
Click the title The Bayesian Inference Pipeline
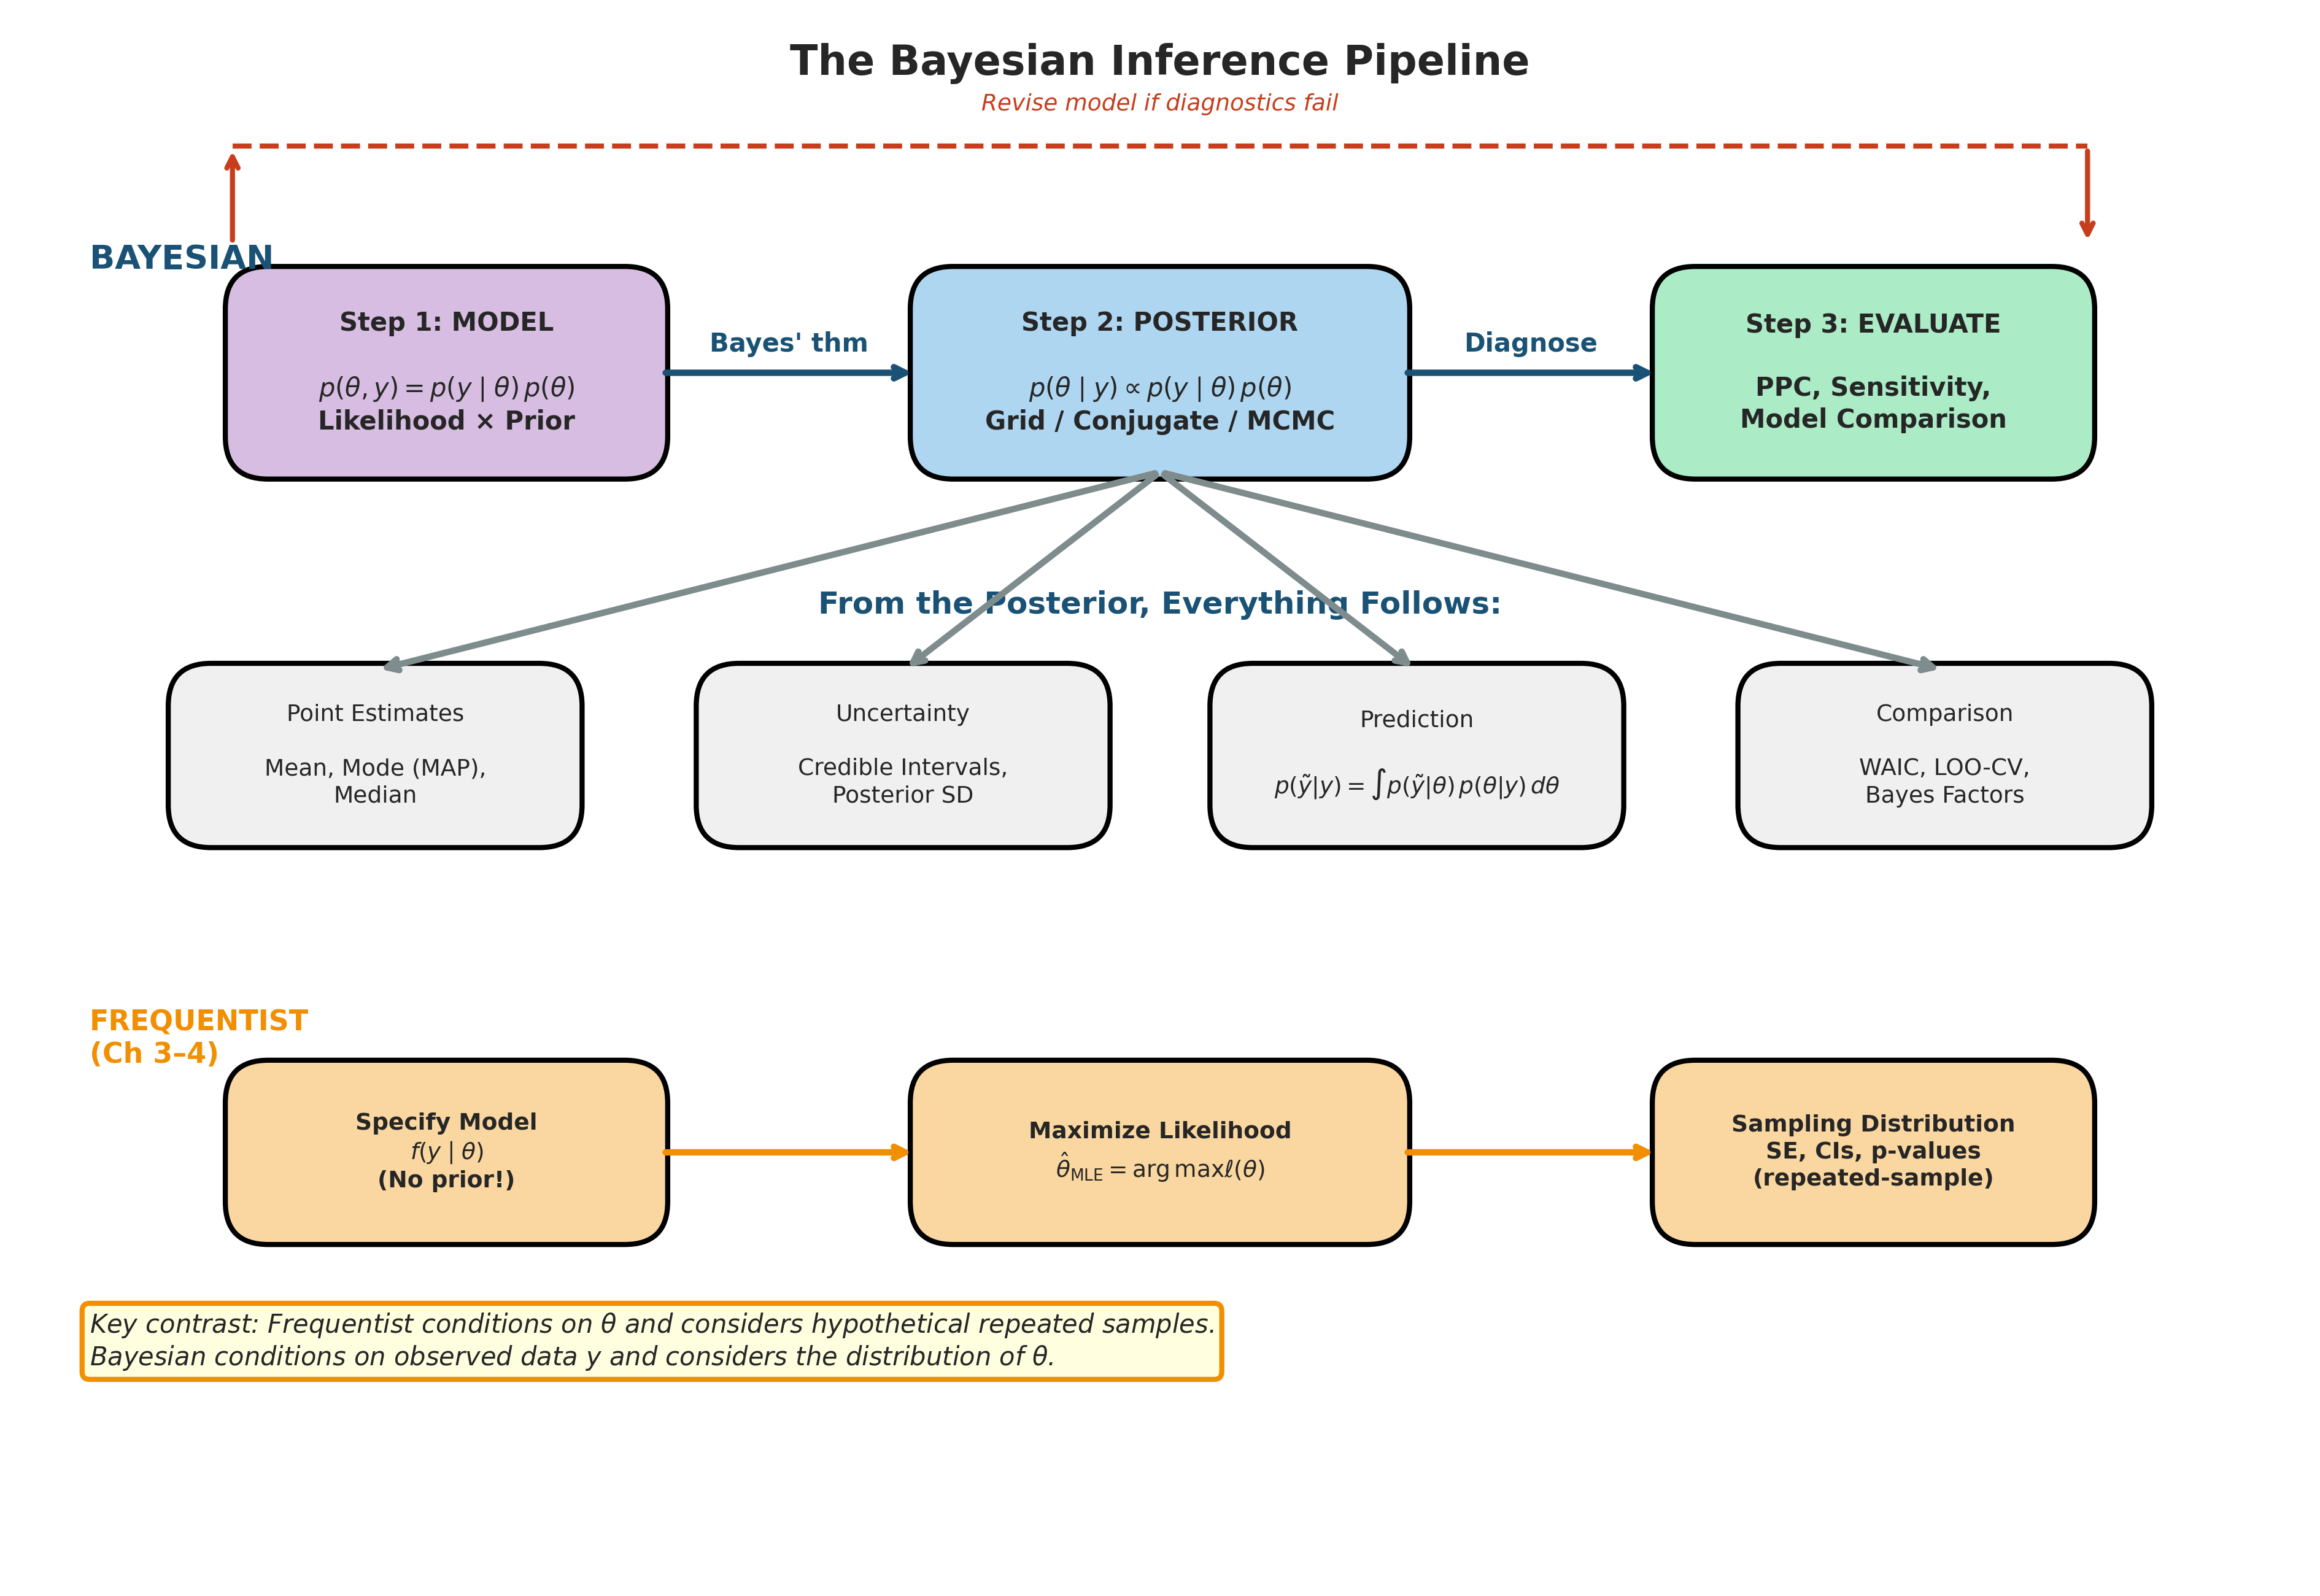(x=1159, y=61)
